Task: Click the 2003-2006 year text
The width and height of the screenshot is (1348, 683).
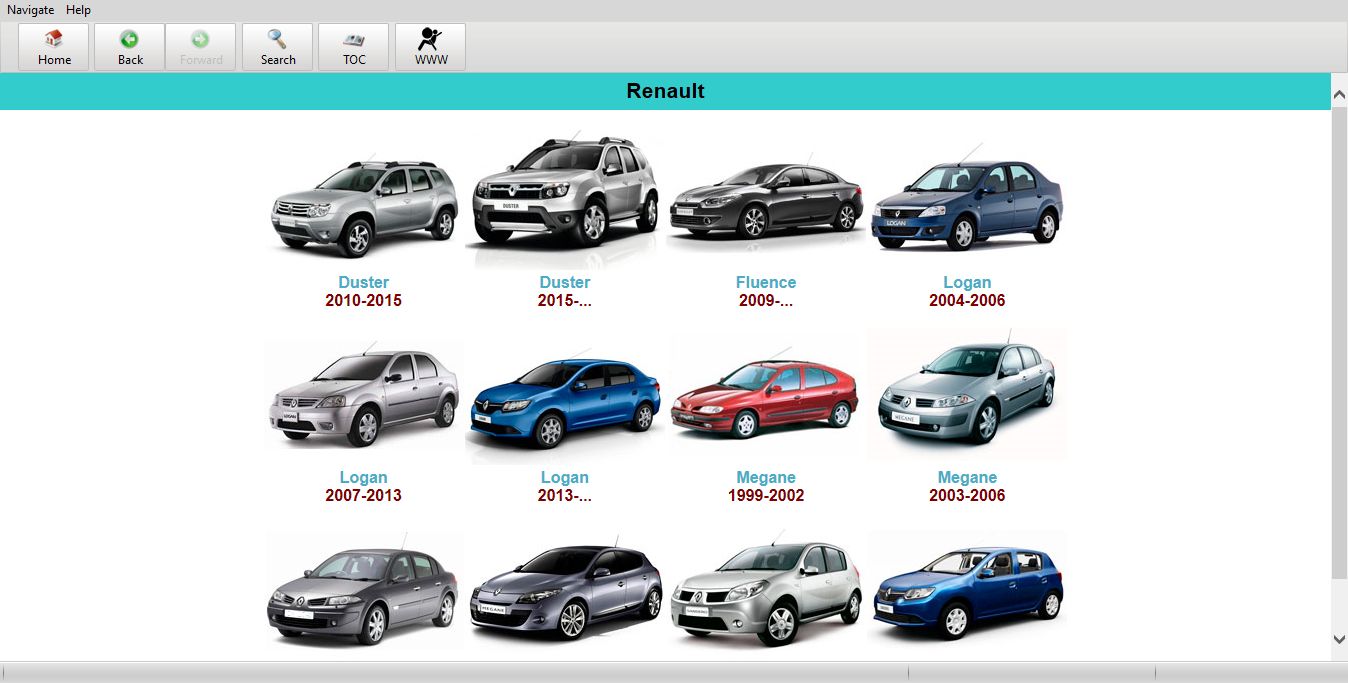Action: (967, 495)
